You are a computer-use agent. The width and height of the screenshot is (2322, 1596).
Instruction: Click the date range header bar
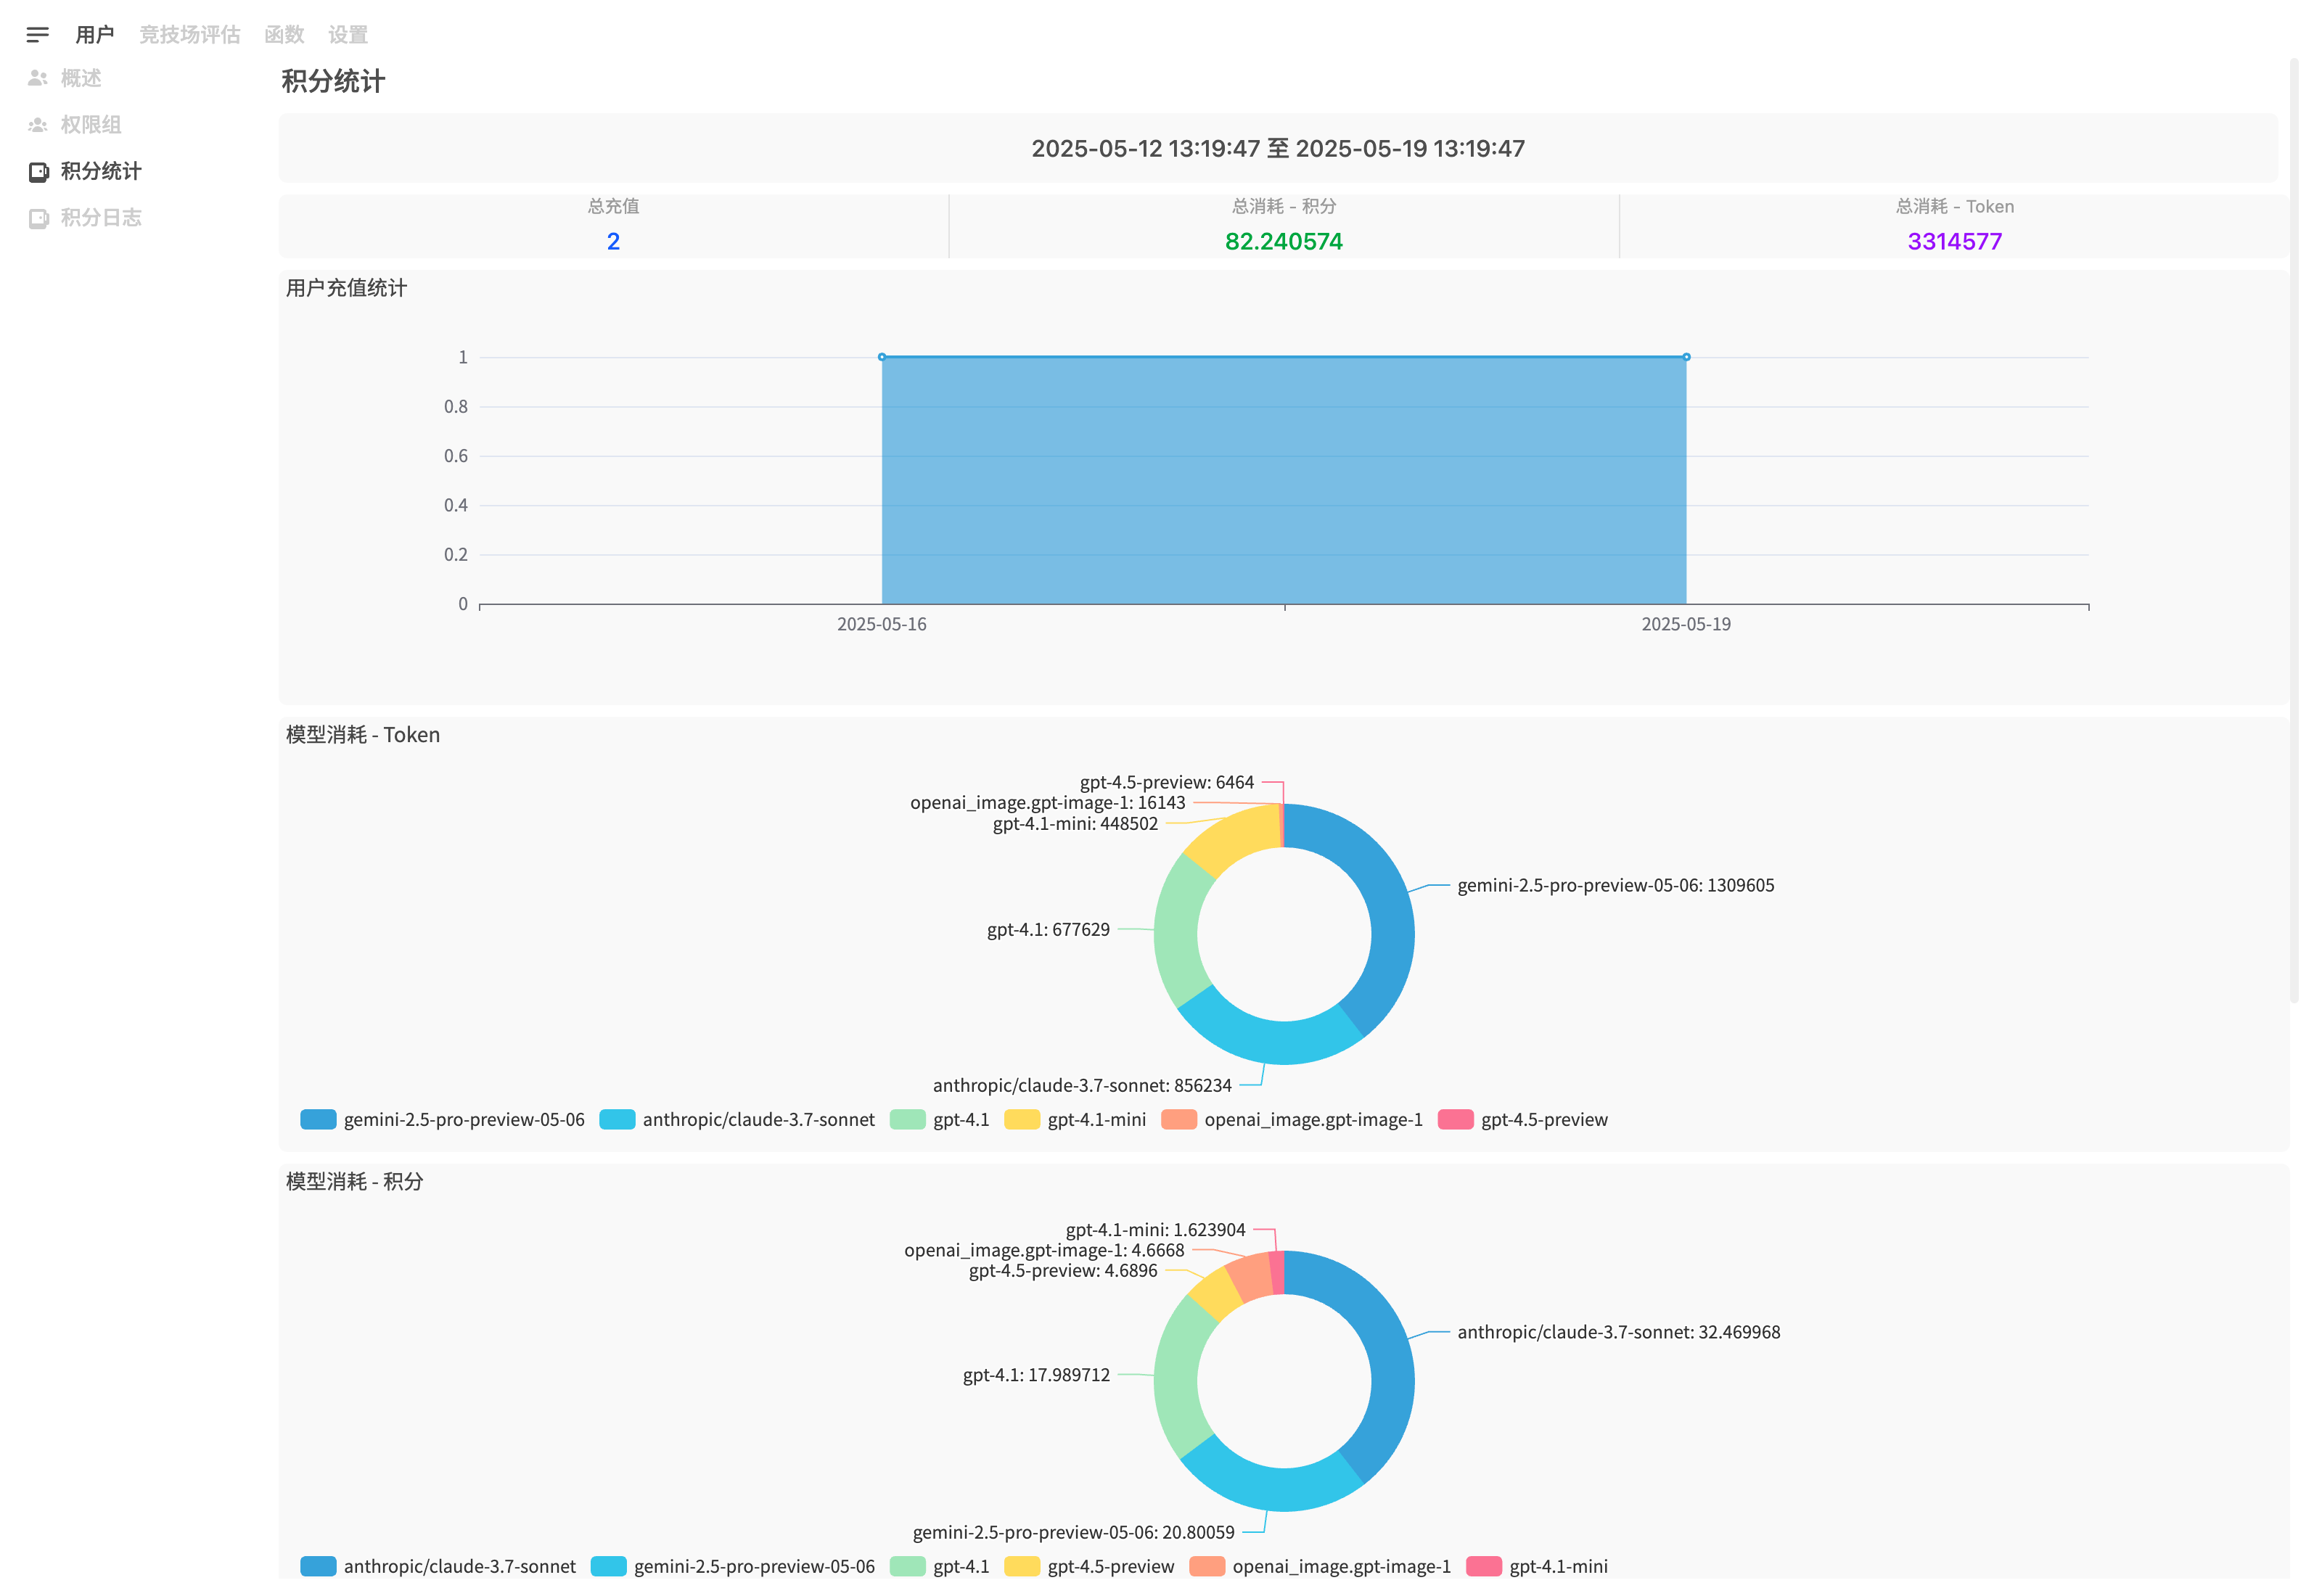[1278, 149]
